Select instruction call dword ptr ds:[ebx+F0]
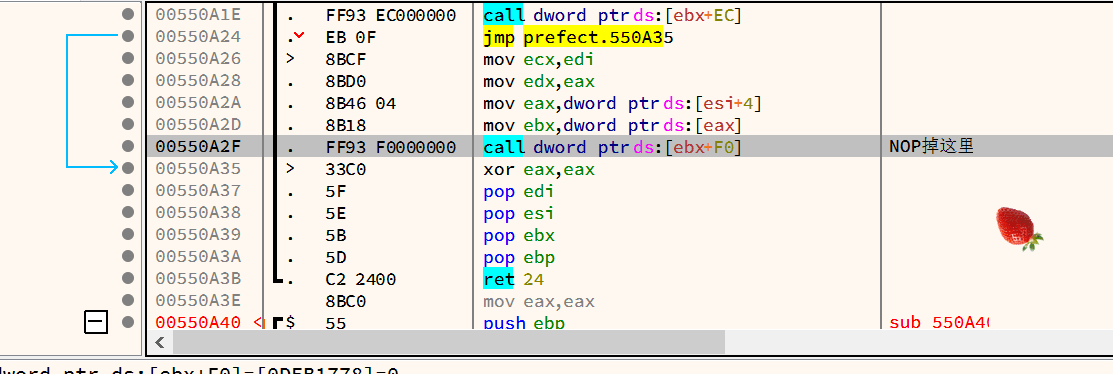Viewport: 1113px width, 374px height. [x=612, y=147]
